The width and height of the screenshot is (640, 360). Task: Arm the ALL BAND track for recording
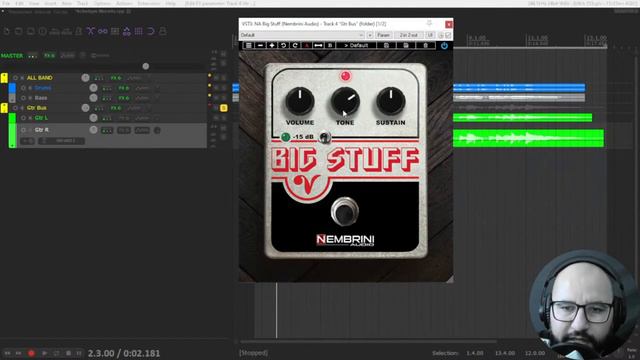tap(15, 78)
